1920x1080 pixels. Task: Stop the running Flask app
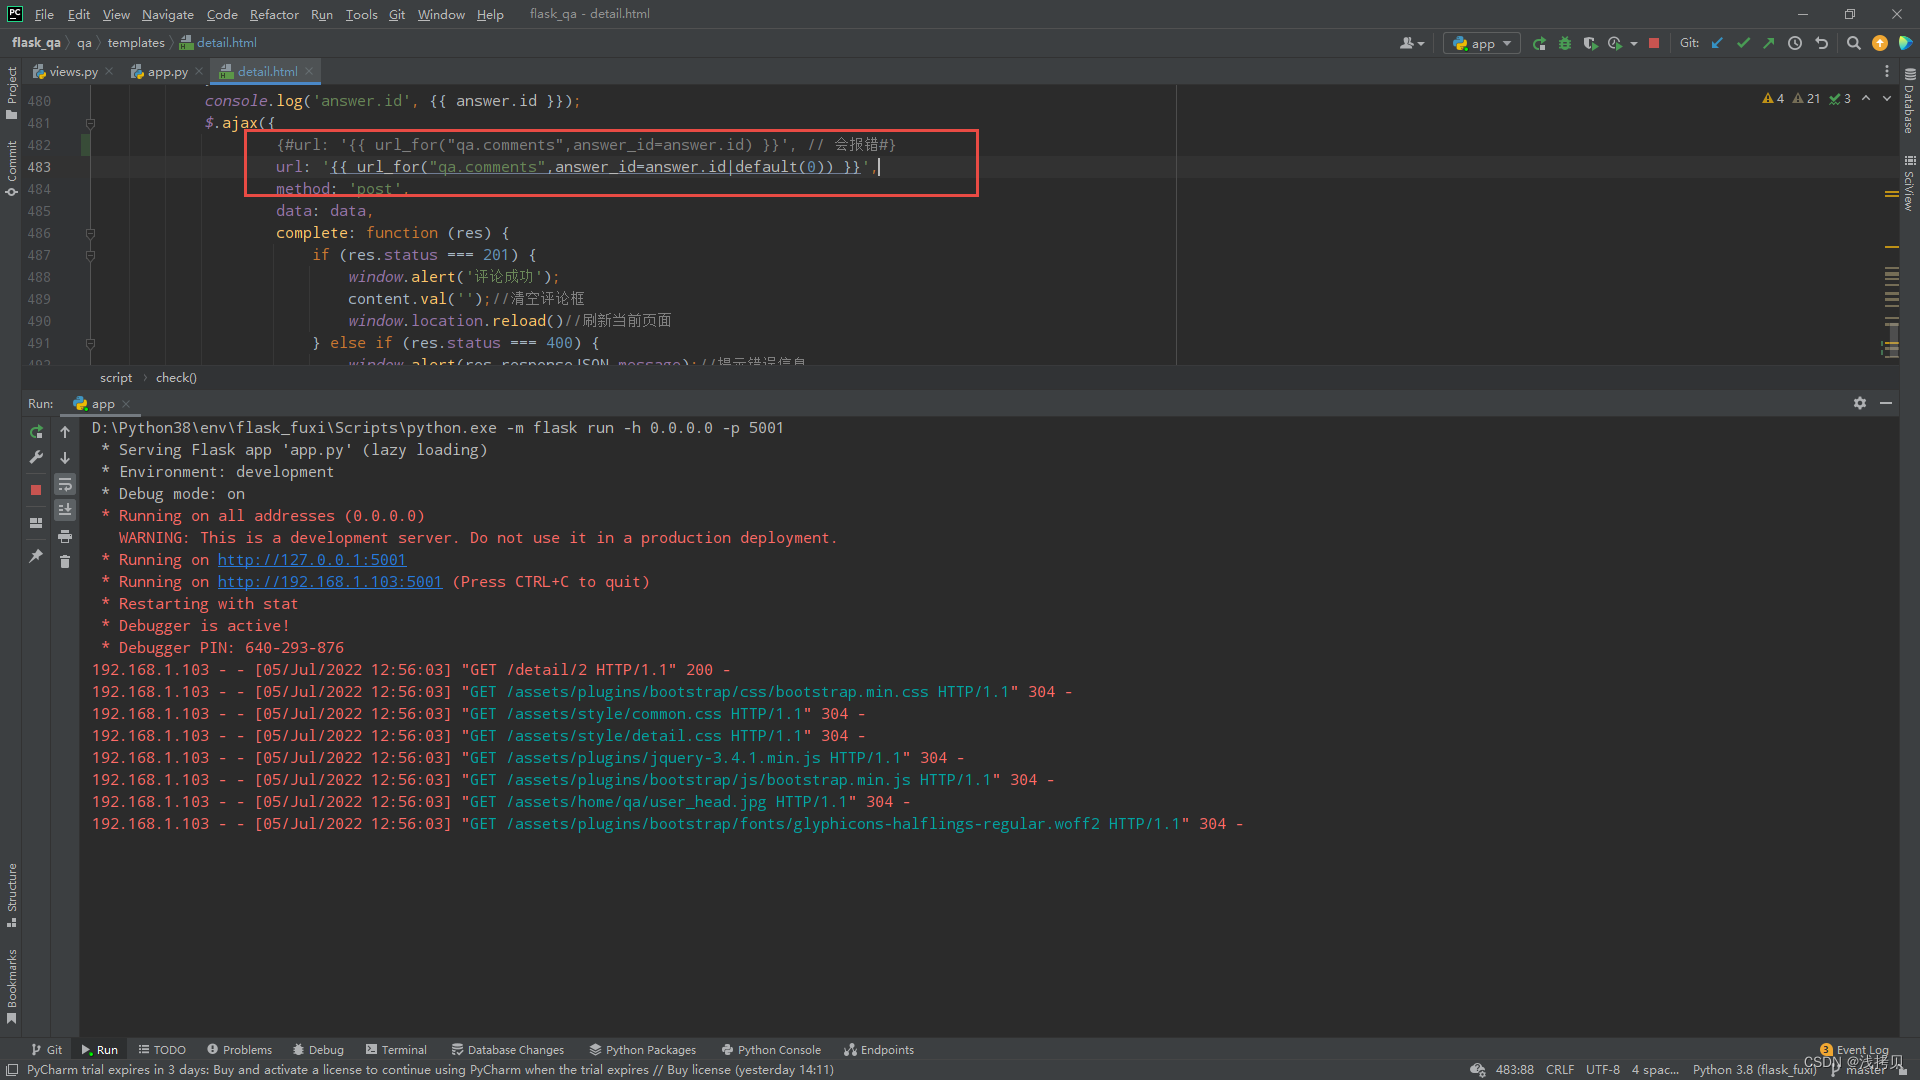coord(1655,43)
